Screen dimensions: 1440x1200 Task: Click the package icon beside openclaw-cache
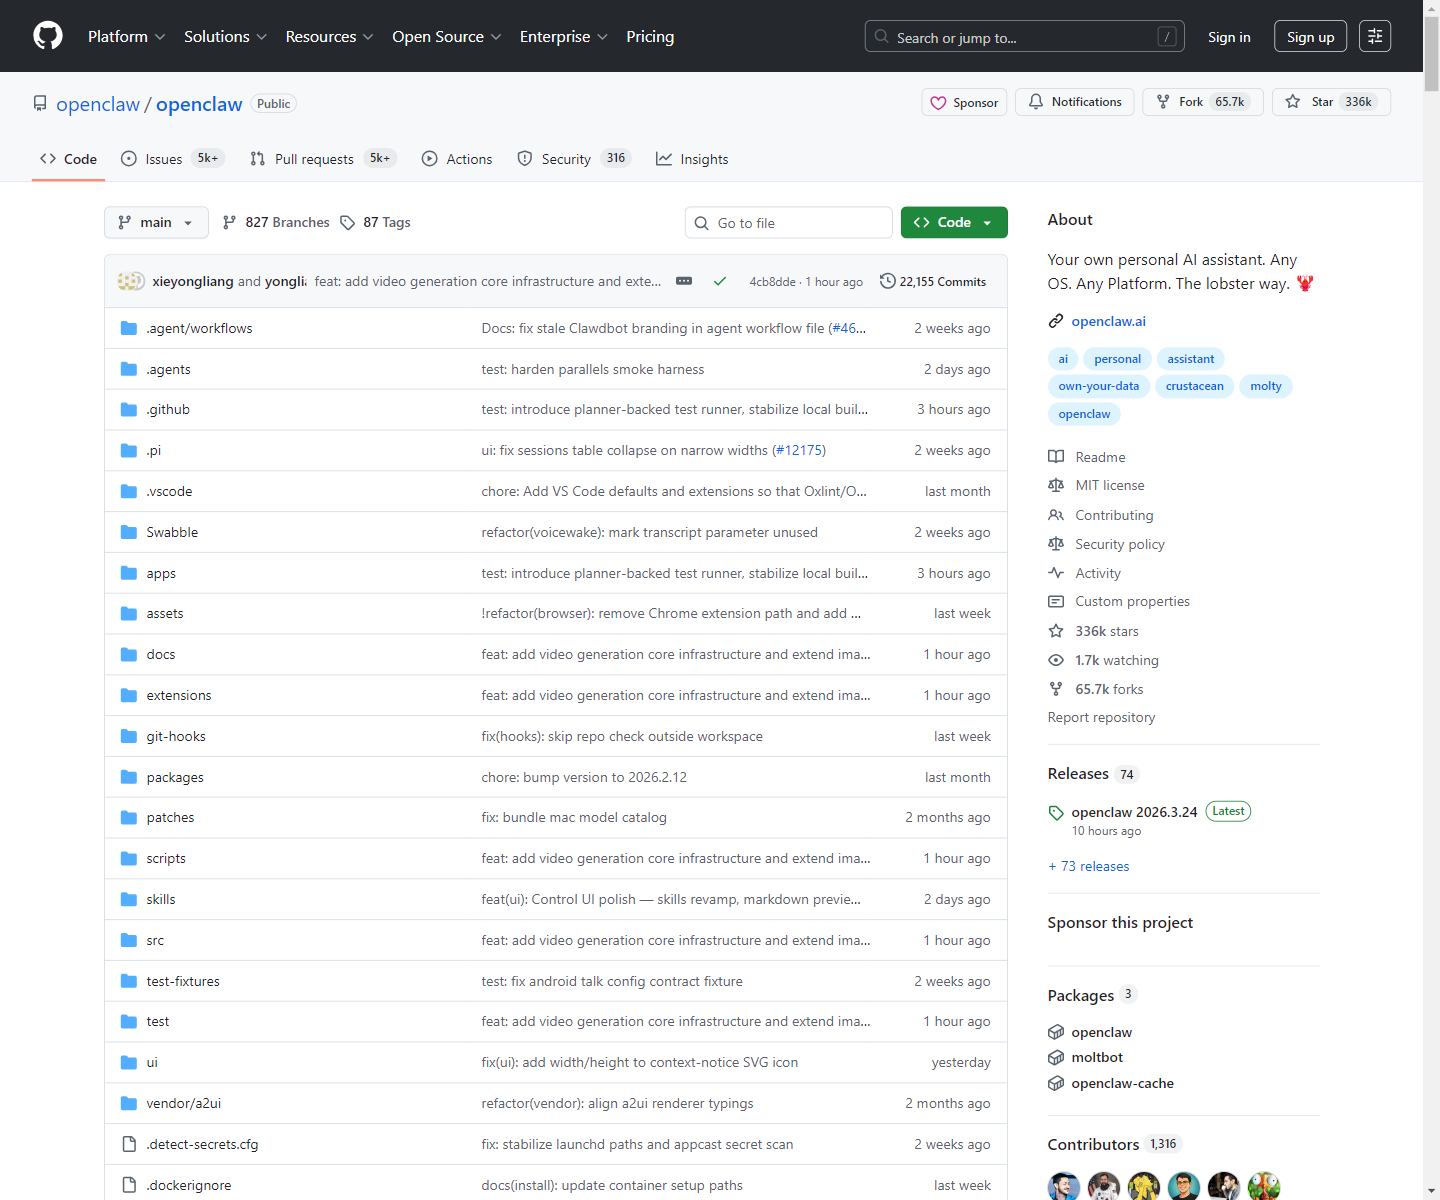click(1055, 1083)
